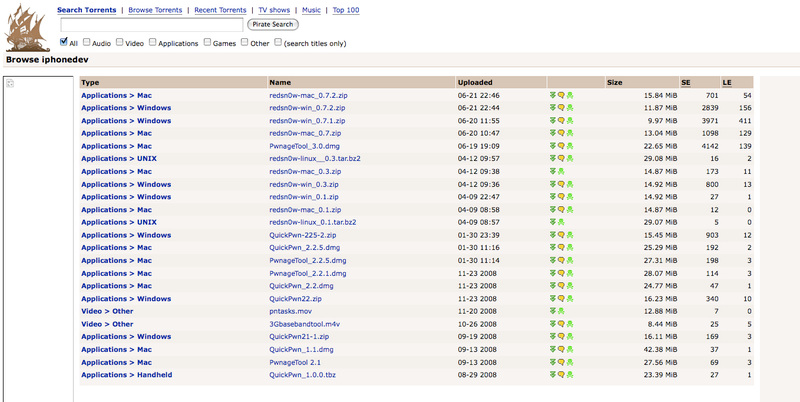This screenshot has height=402, width=800.
Task: Sort torrents by Name header
Action: (x=280, y=82)
